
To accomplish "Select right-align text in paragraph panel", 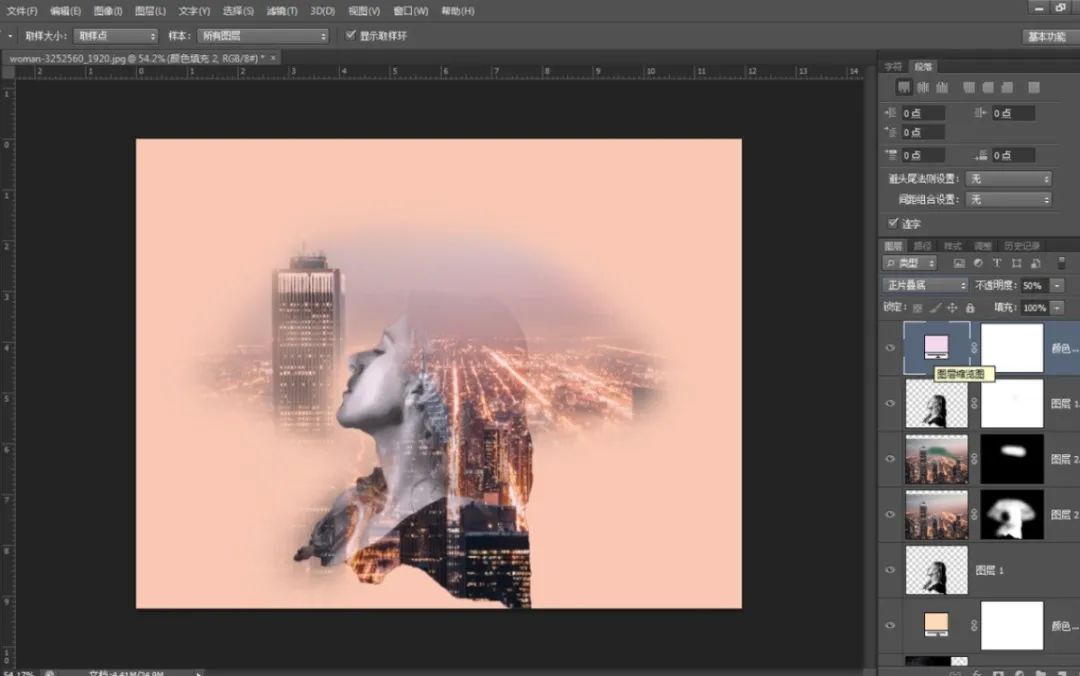I will [x=942, y=88].
